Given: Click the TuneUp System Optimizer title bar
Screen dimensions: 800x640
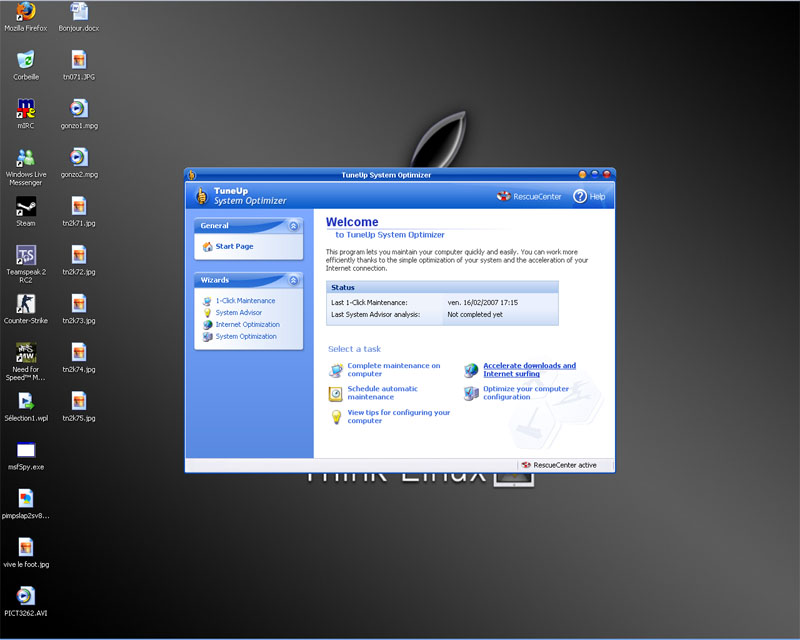Looking at the screenshot, I should (x=386, y=175).
